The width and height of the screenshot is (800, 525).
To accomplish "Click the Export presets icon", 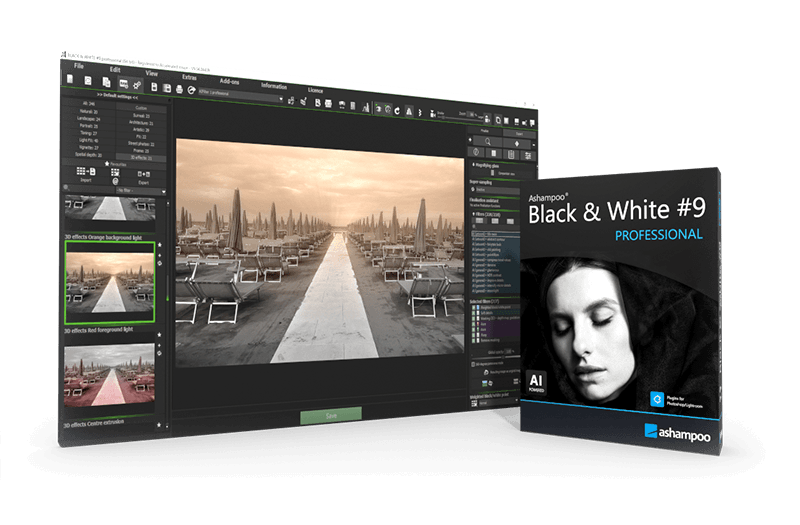I will (144, 174).
